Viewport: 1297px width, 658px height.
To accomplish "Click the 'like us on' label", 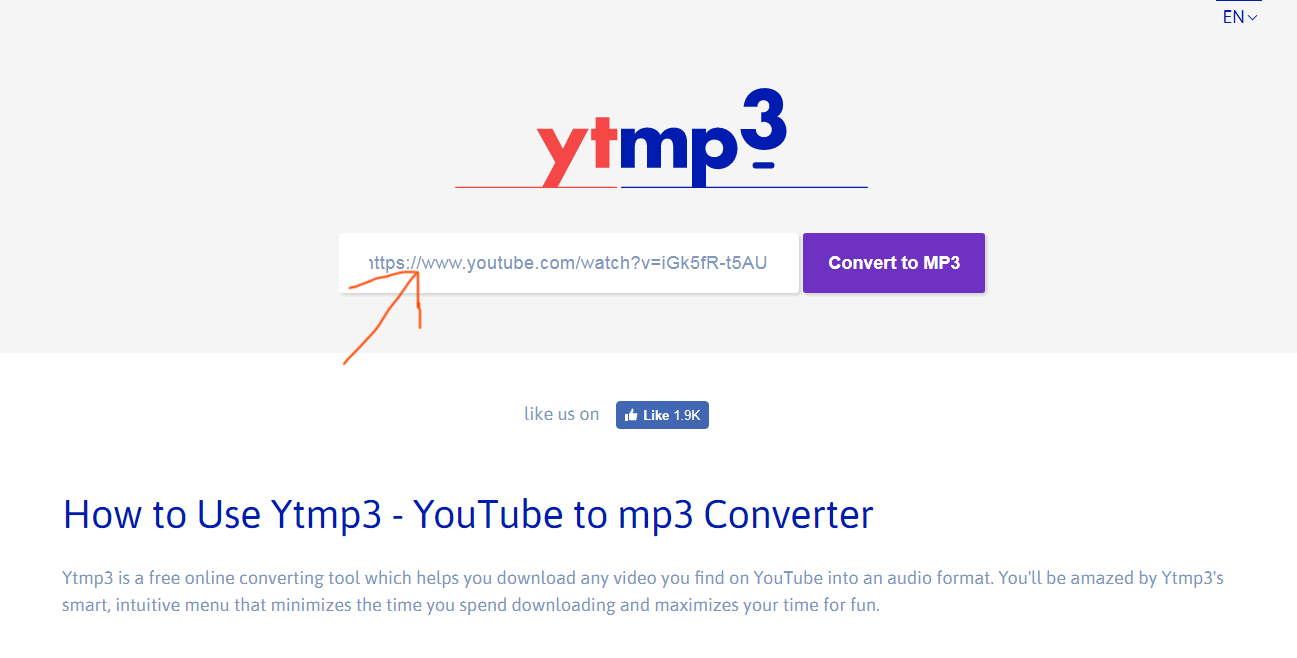I will pyautogui.click(x=562, y=414).
